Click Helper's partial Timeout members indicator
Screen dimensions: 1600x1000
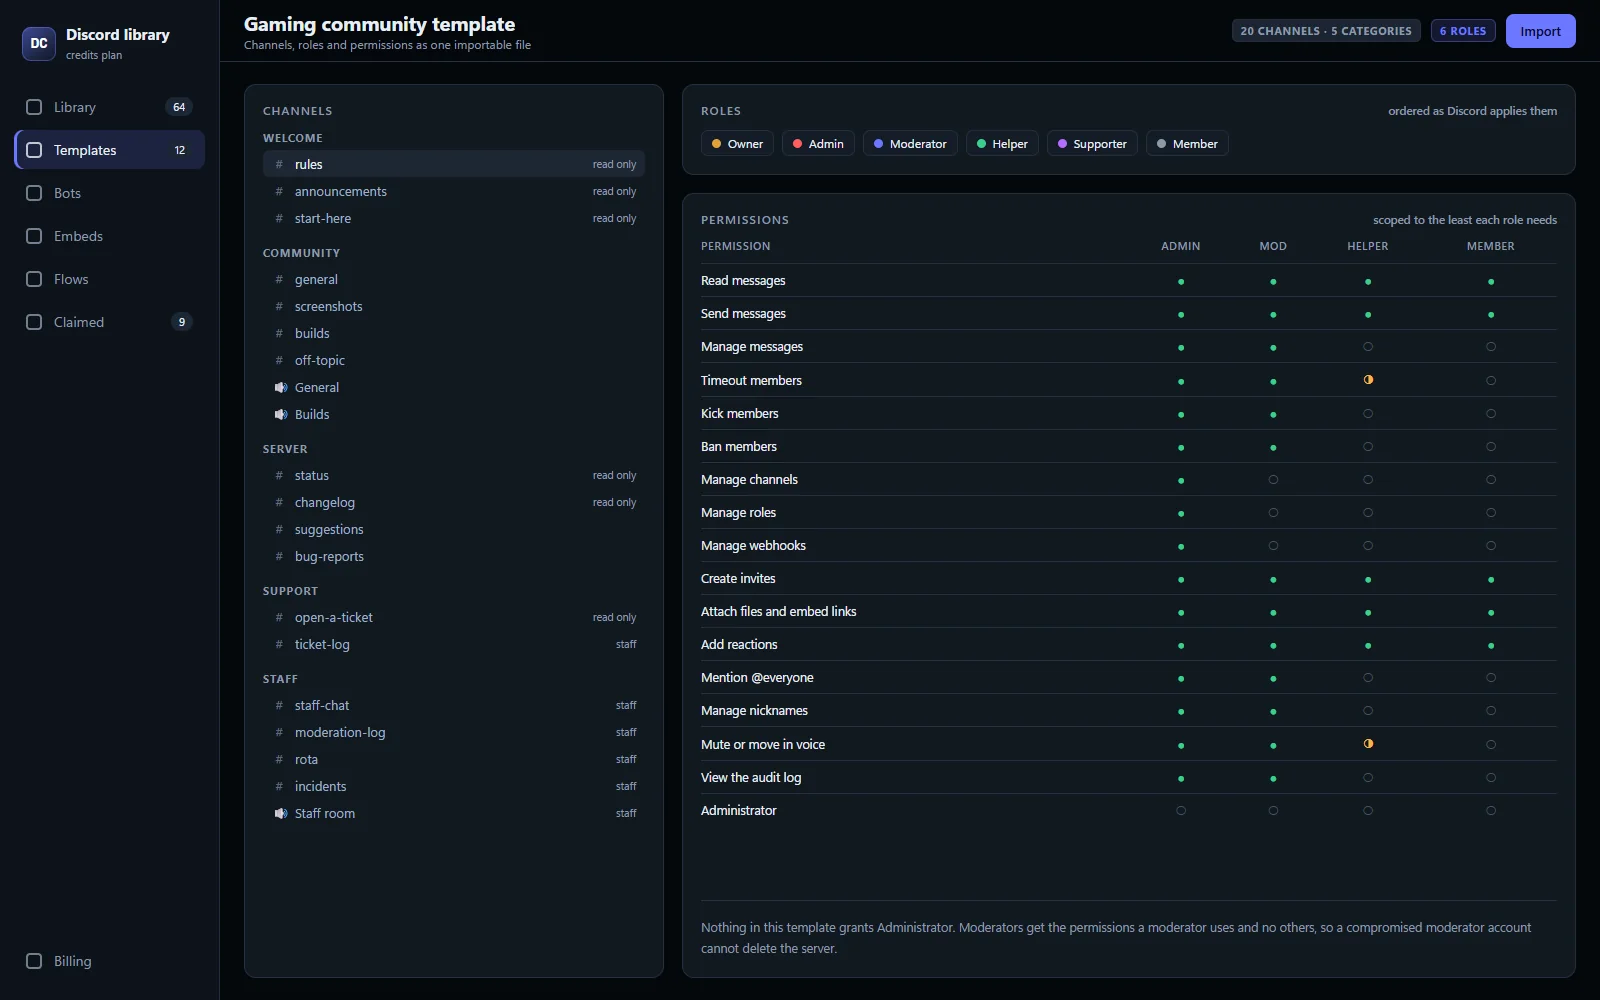[x=1368, y=380]
